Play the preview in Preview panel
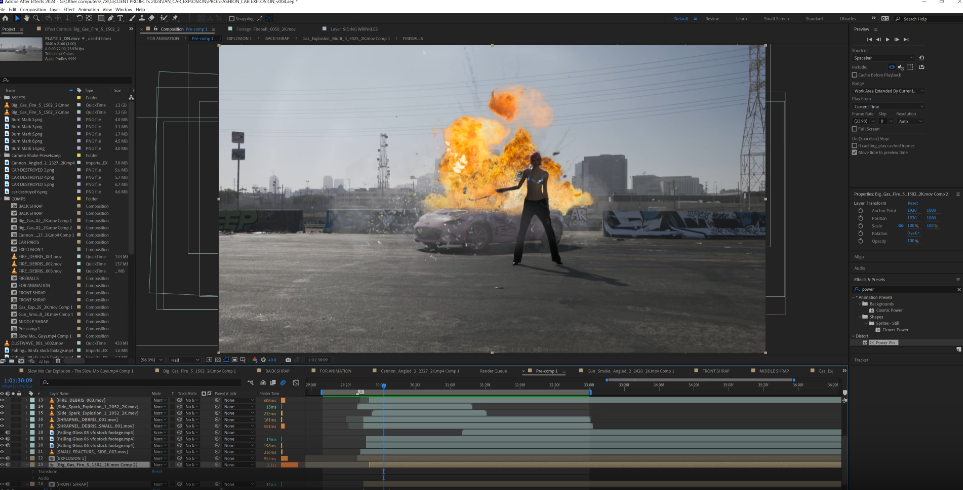The width and height of the screenshot is (963, 490). [887, 39]
